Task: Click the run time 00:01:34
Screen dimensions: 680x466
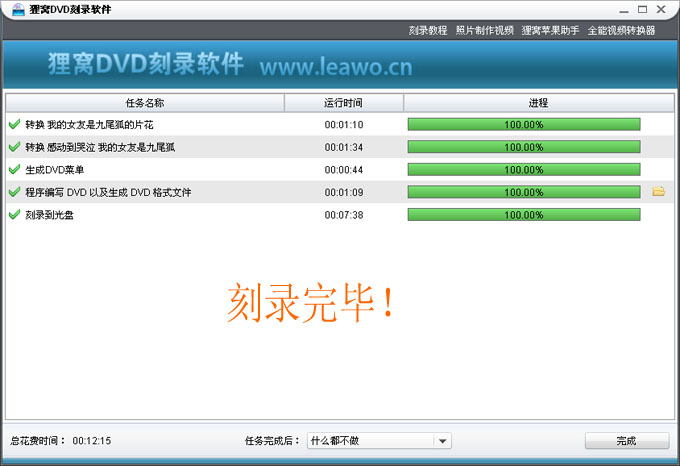Action: tap(344, 147)
